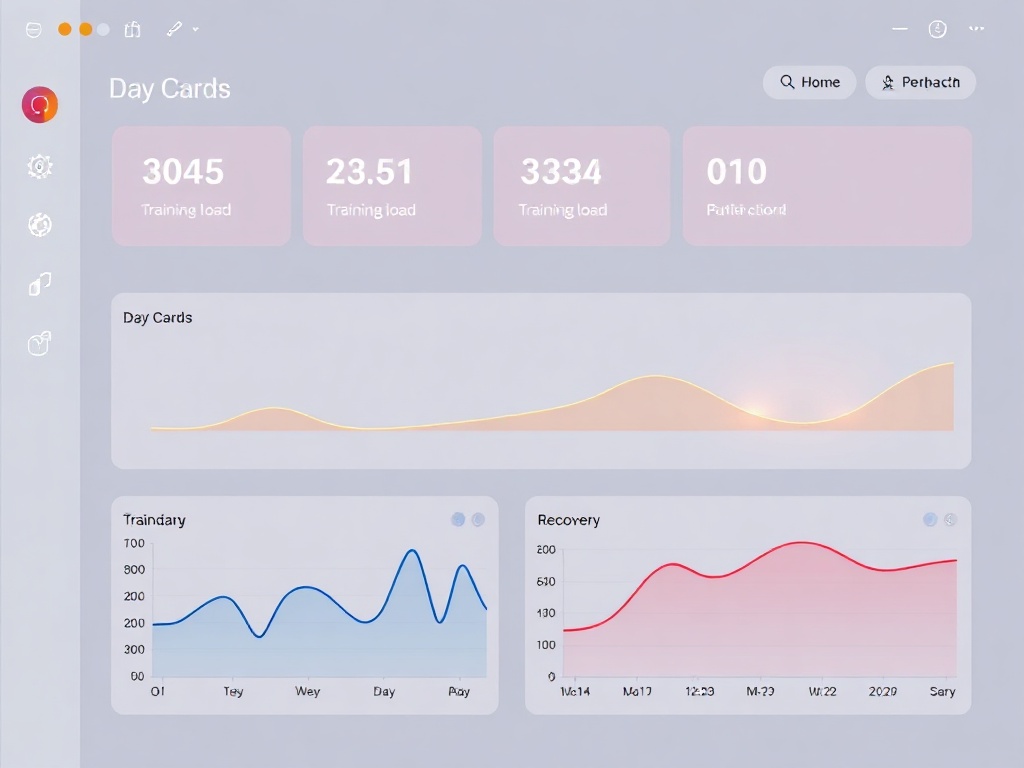Click the apple icon in the sidebar
Image resolution: width=1024 pixels, height=768 pixels.
(39, 343)
